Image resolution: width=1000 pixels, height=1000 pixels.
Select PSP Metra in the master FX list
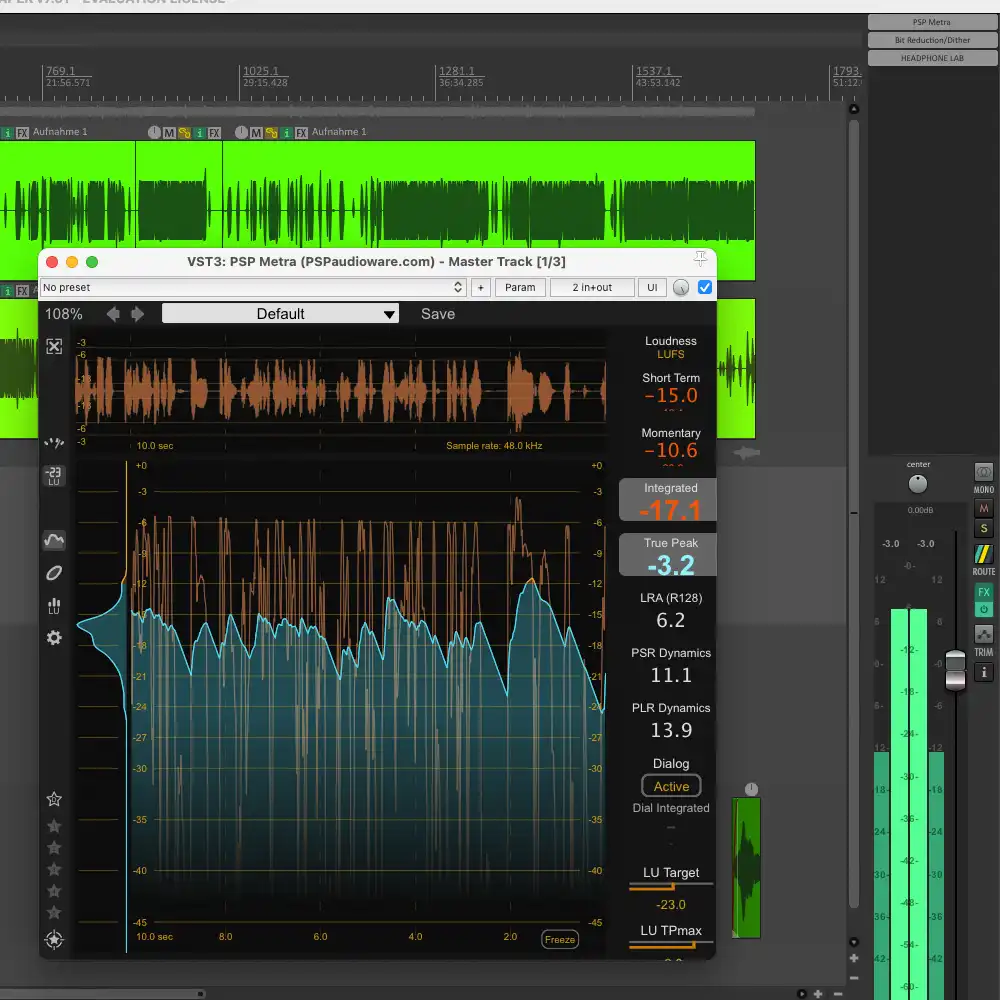click(x=932, y=22)
